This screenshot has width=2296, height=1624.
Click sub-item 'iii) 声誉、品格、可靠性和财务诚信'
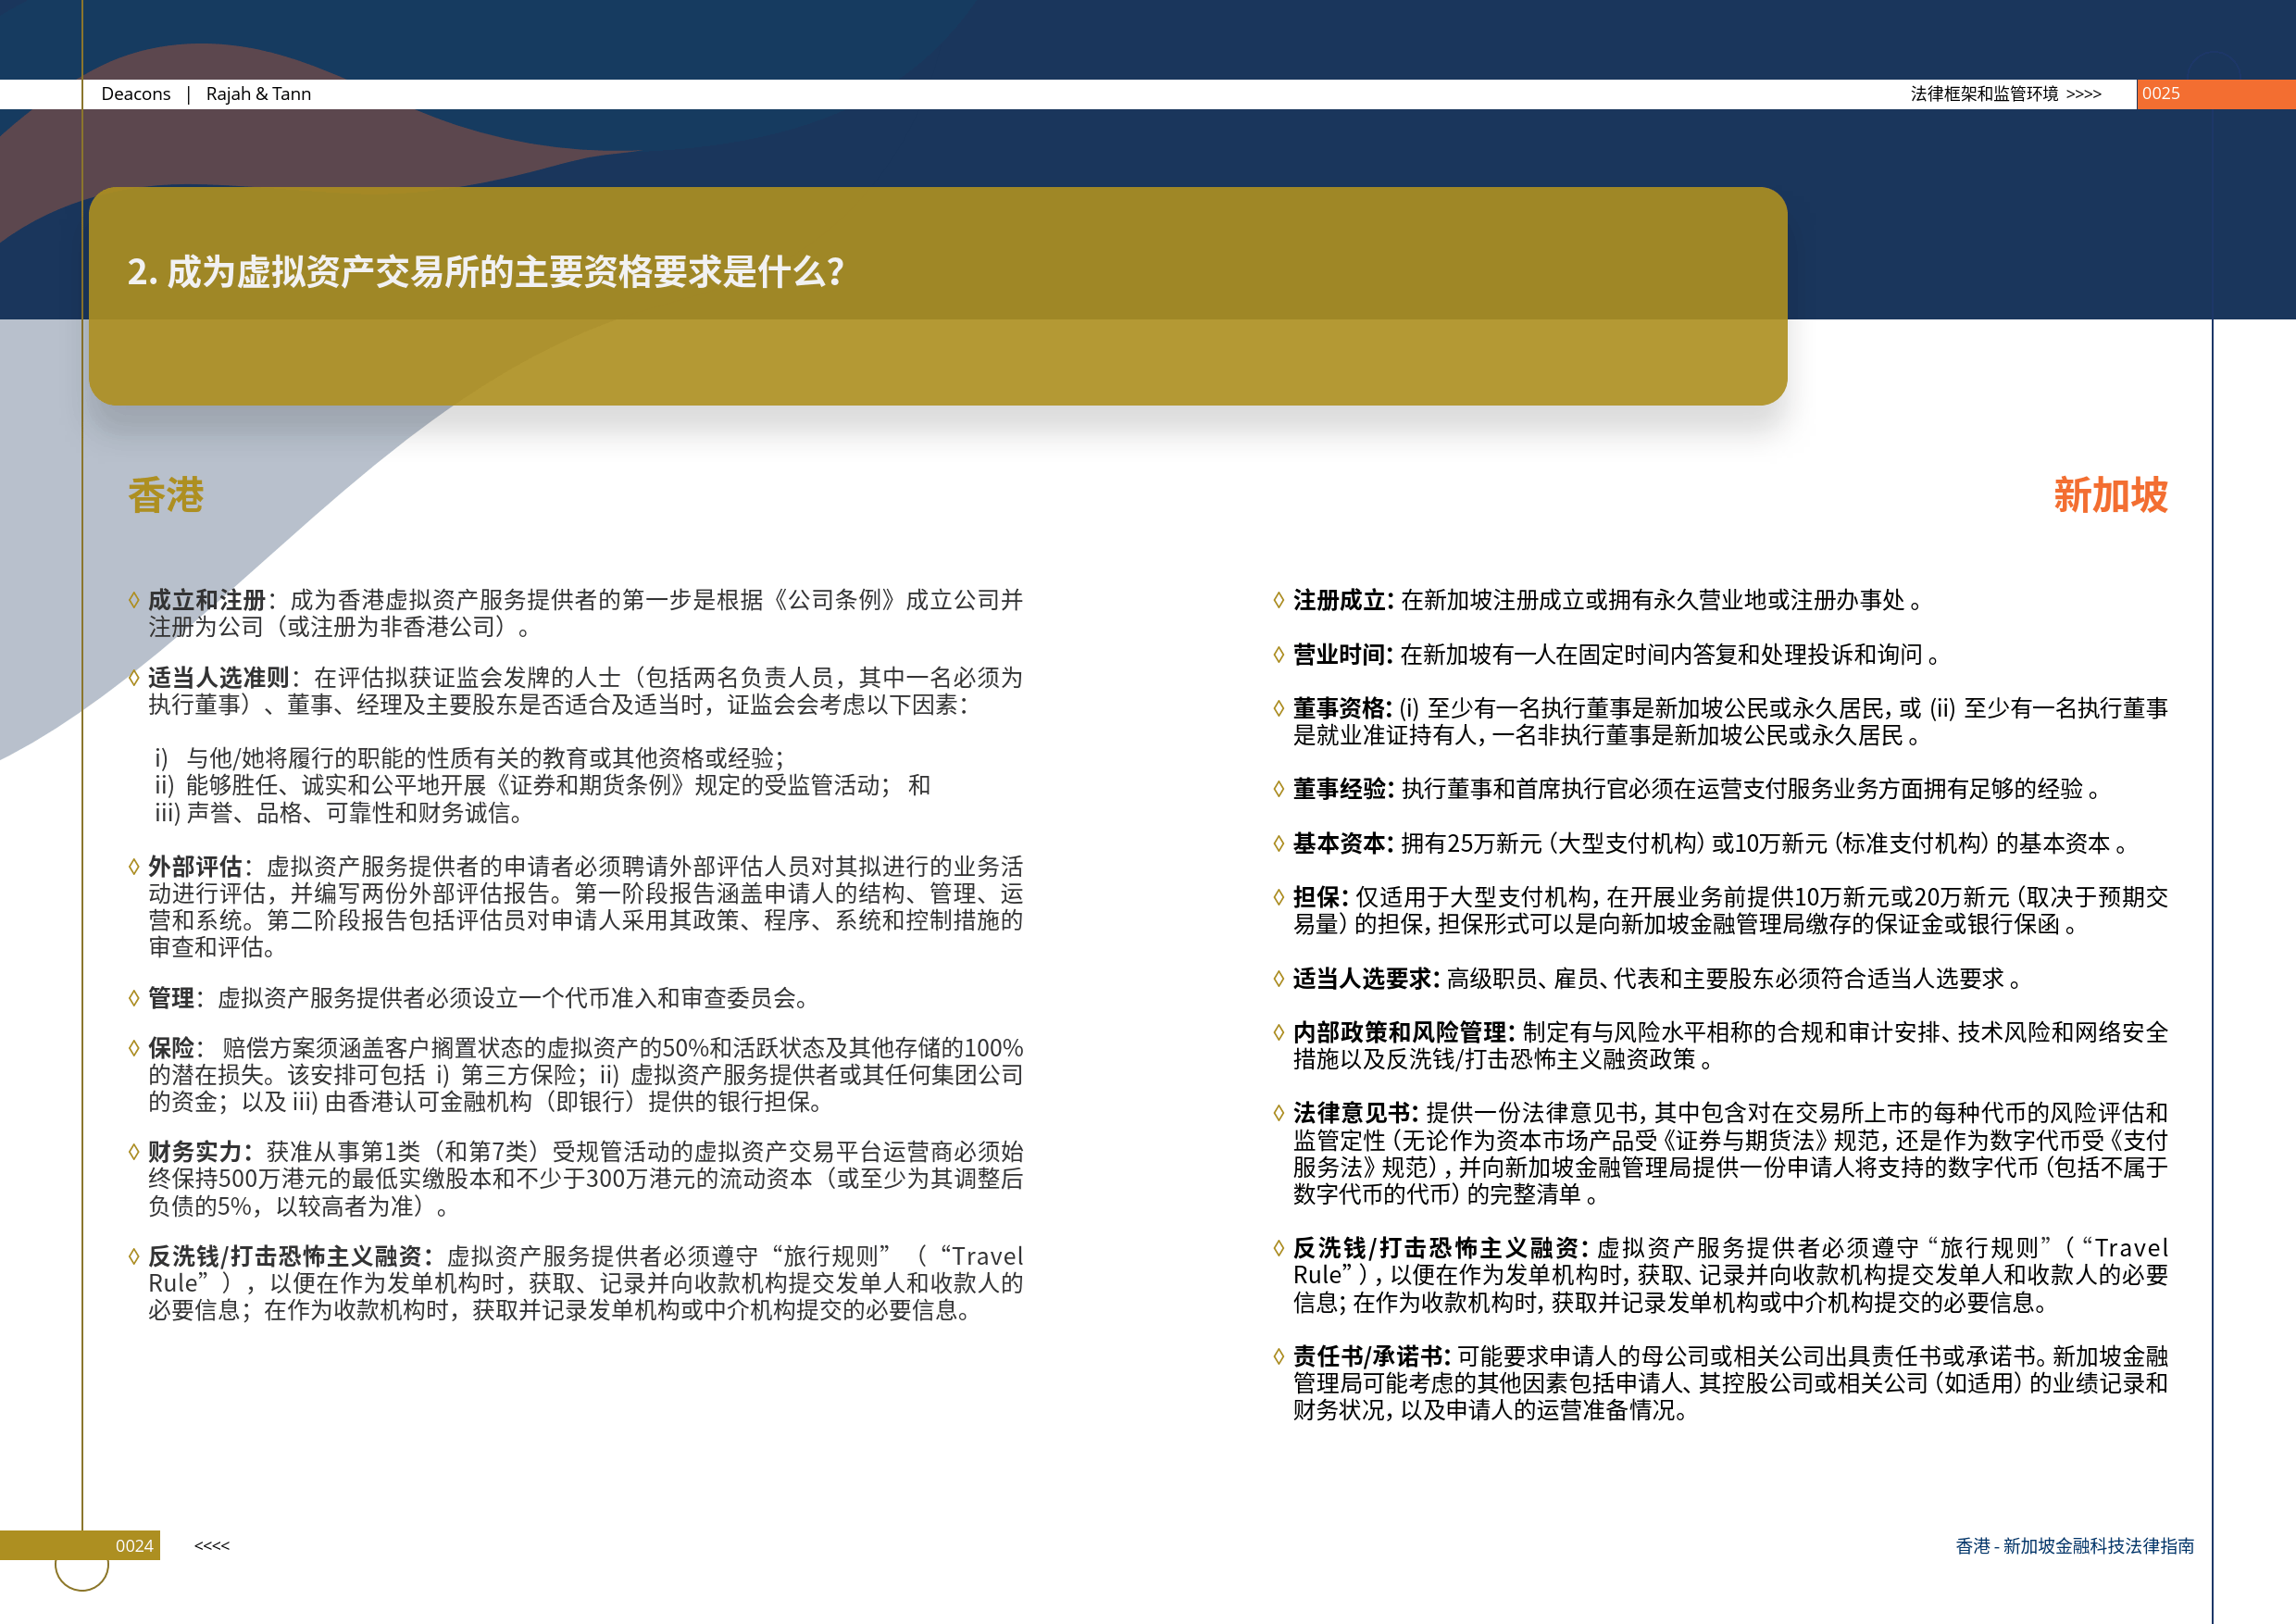pos(340,813)
